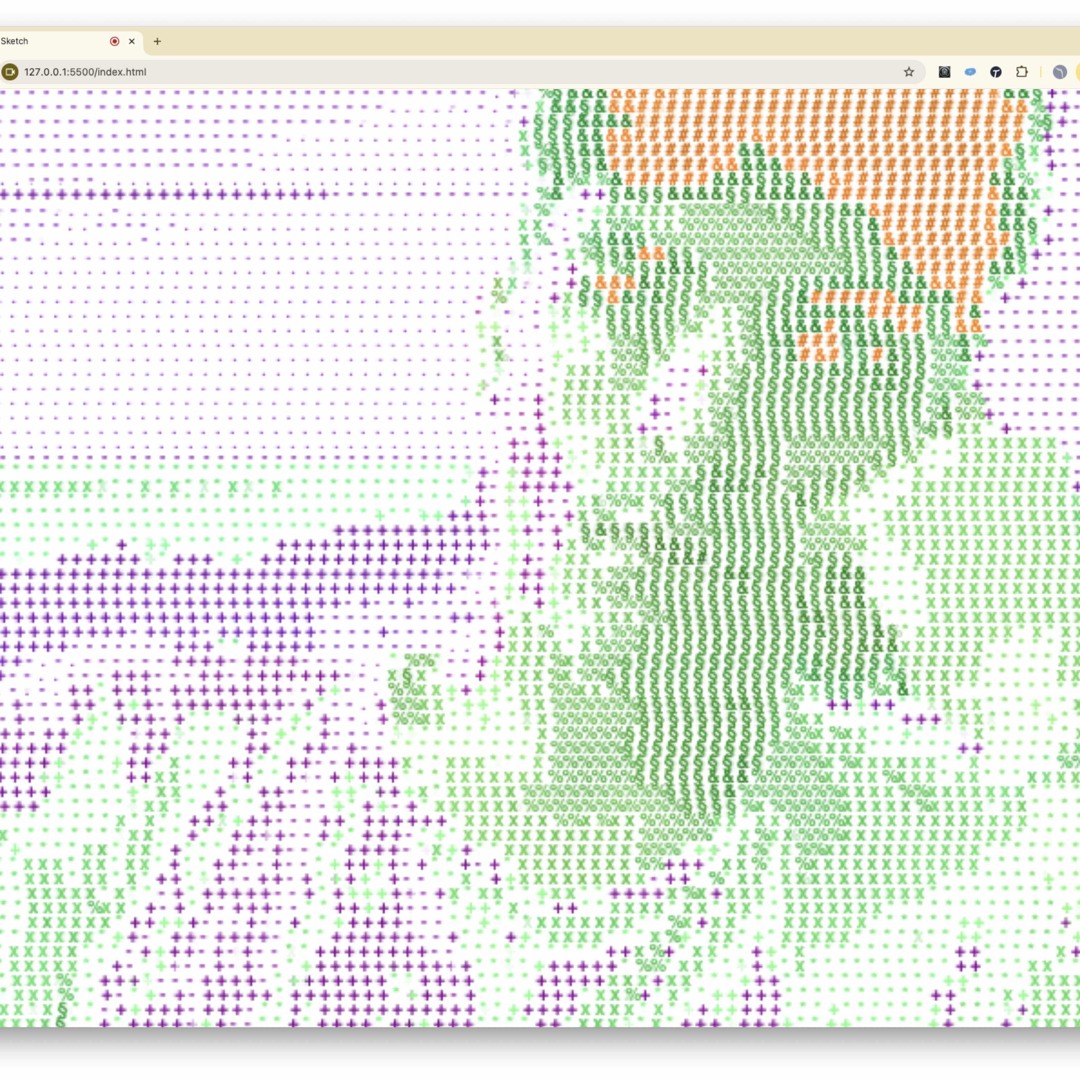1080x1080 pixels.
Task: Open the blue blob extension icon
Action: click(x=970, y=72)
